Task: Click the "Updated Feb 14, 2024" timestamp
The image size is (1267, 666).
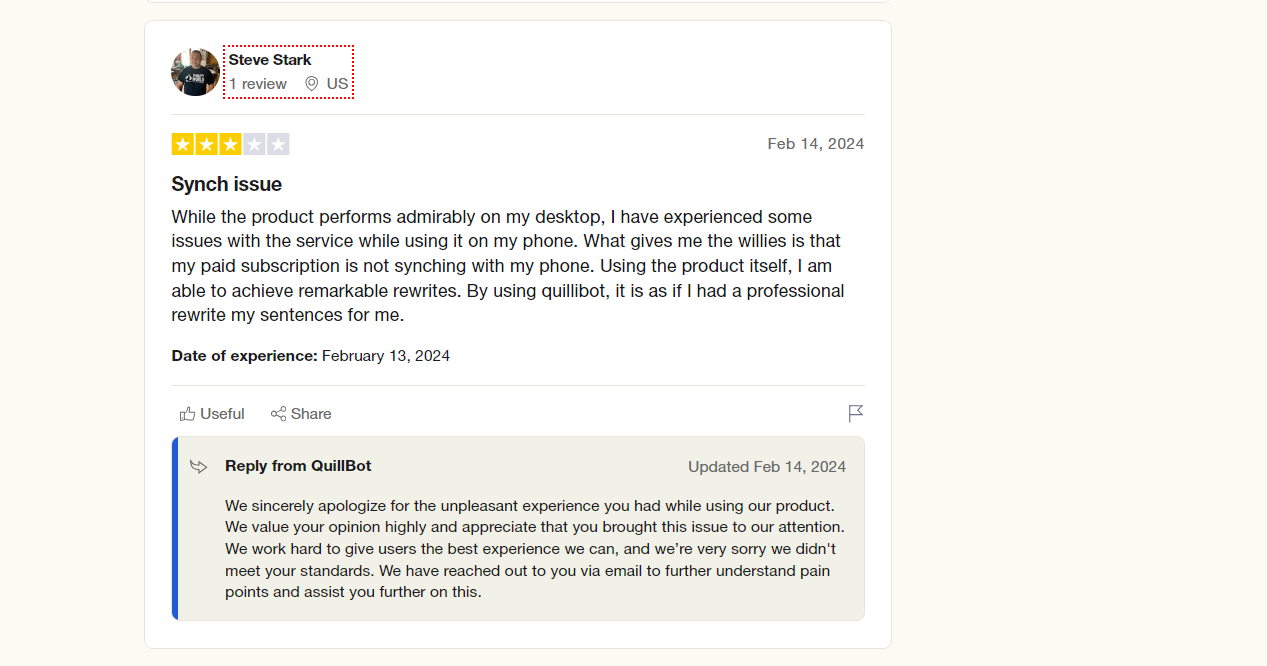Action: [x=766, y=467]
